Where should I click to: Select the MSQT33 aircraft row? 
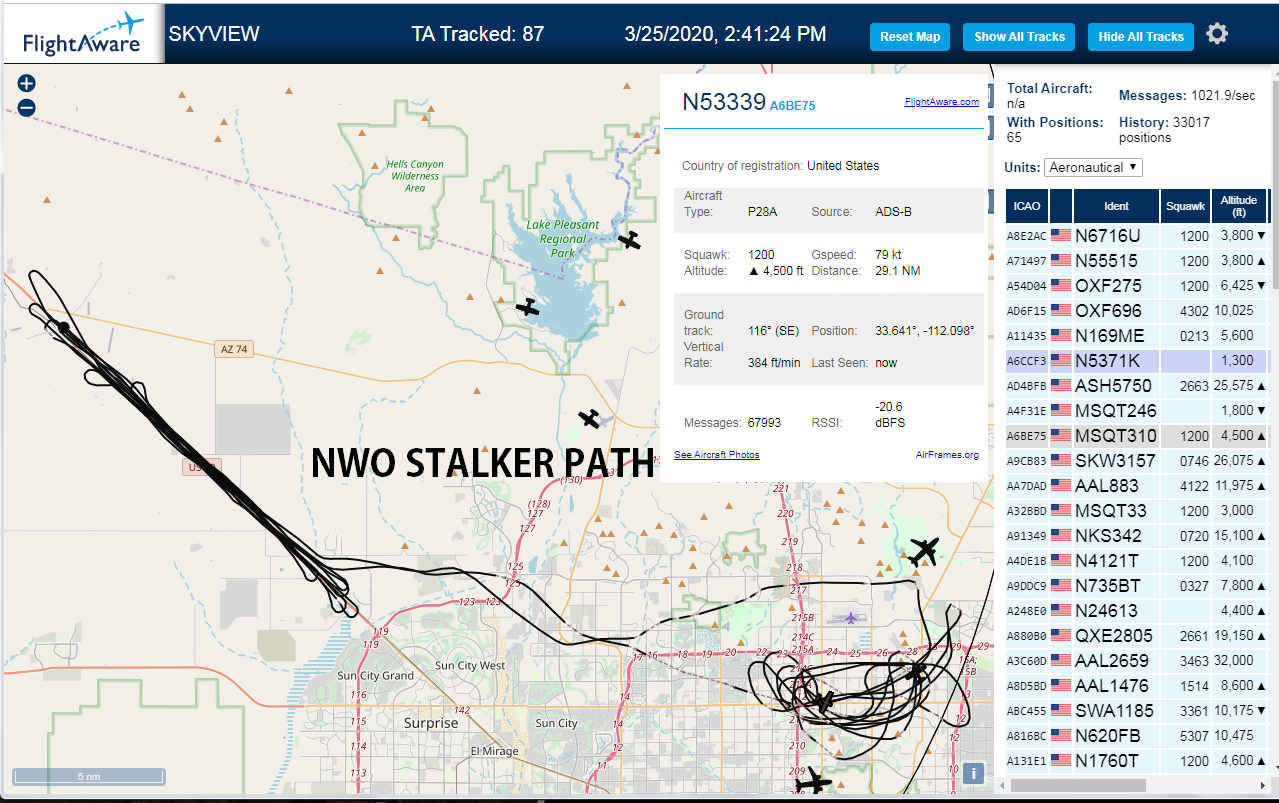(x=1137, y=511)
